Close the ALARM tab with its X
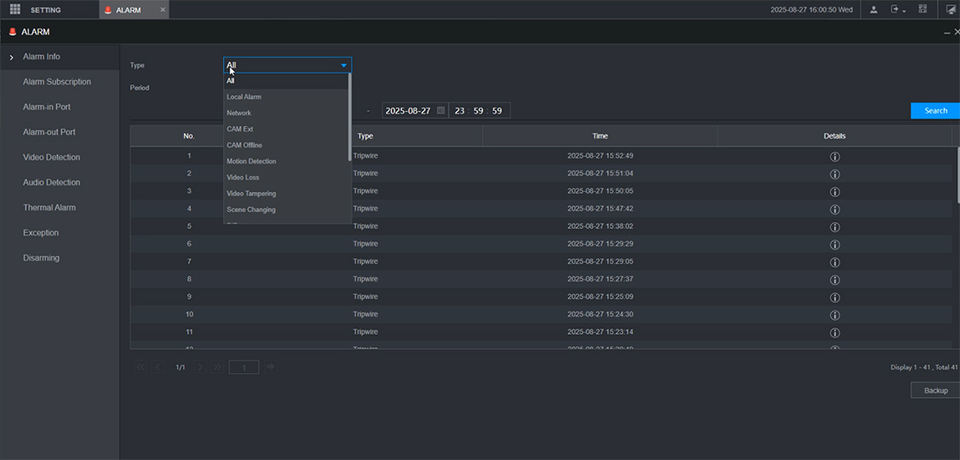960x460 pixels. (163, 10)
